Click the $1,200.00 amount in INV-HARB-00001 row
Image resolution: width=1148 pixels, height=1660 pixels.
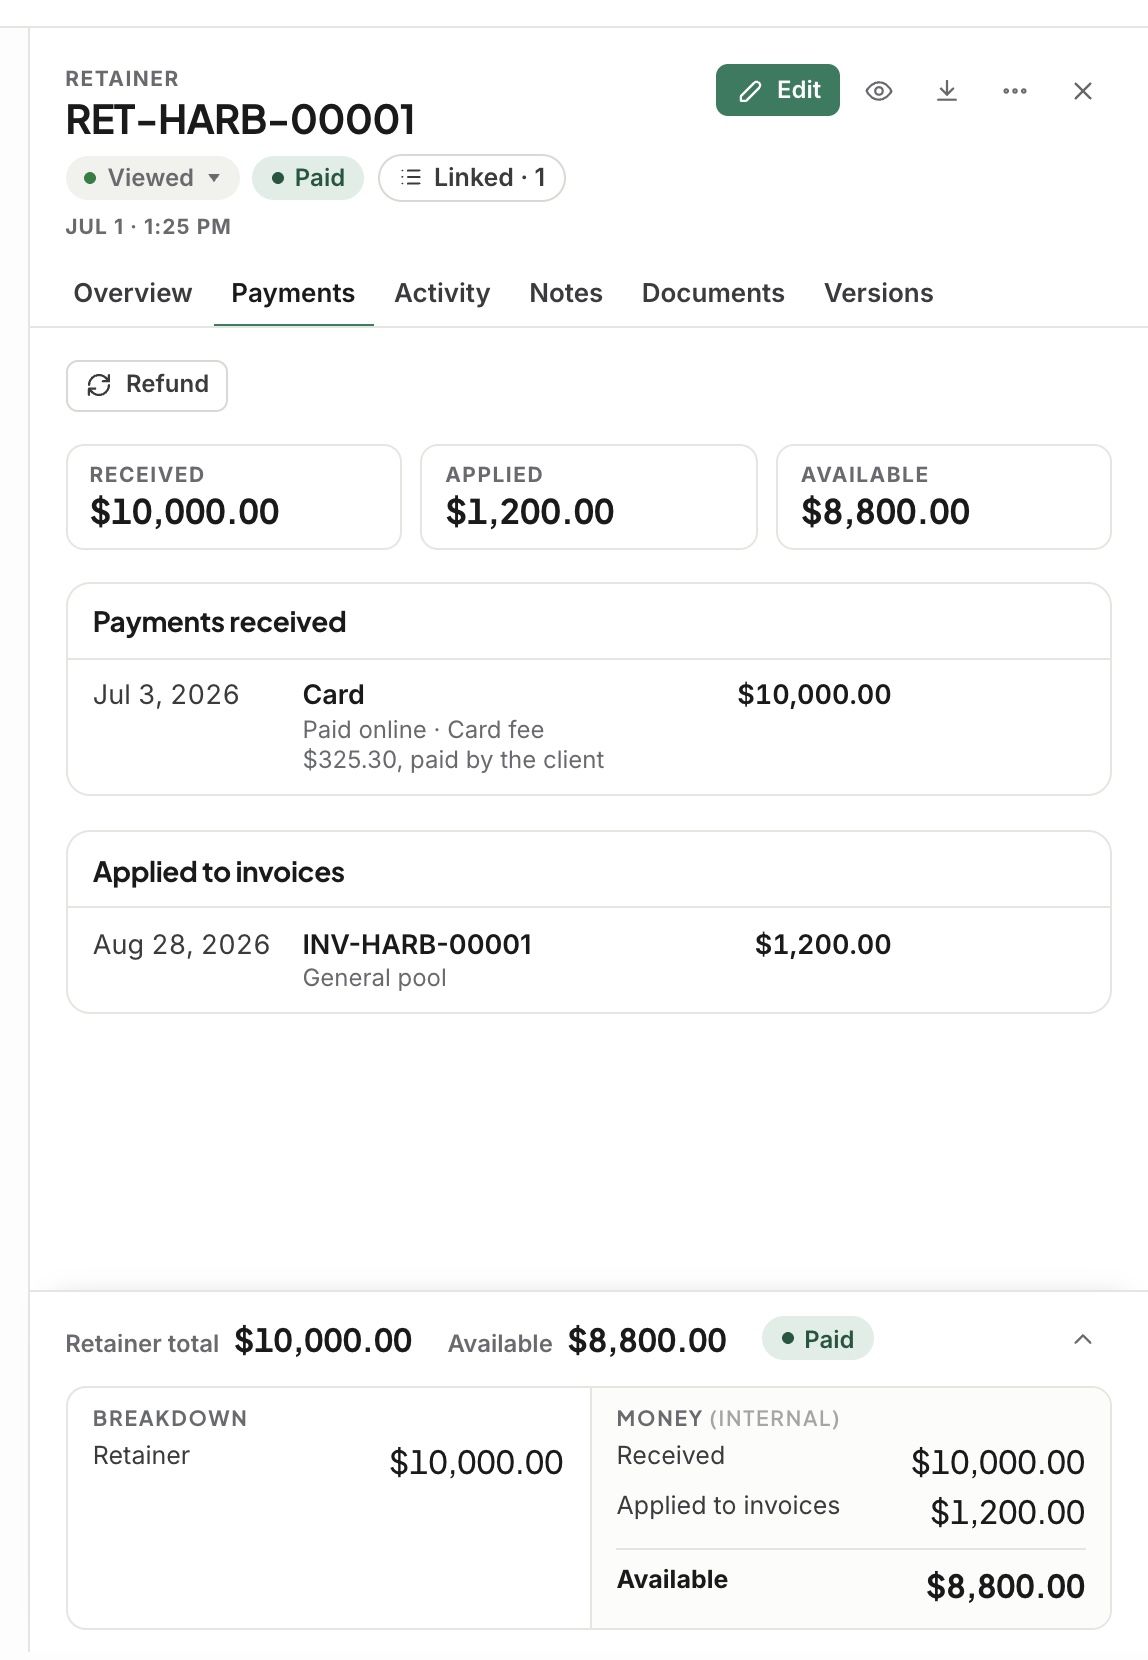pos(823,945)
